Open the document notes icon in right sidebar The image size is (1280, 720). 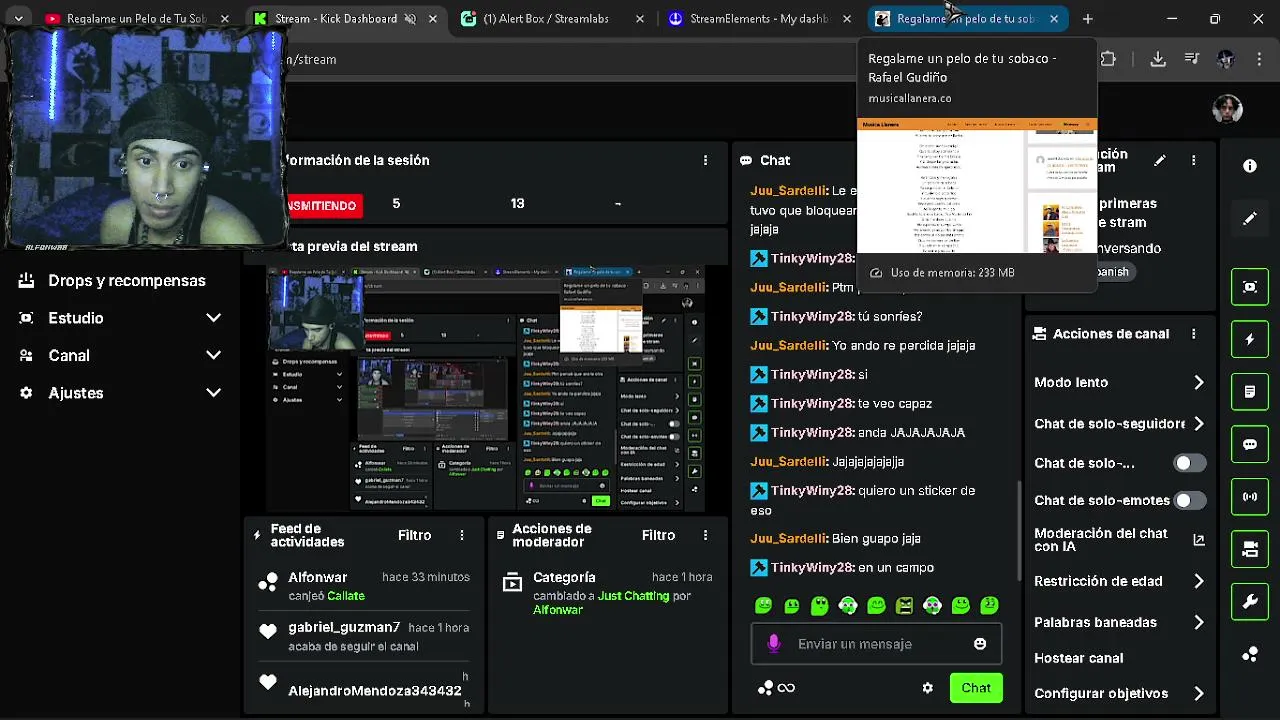point(1250,392)
